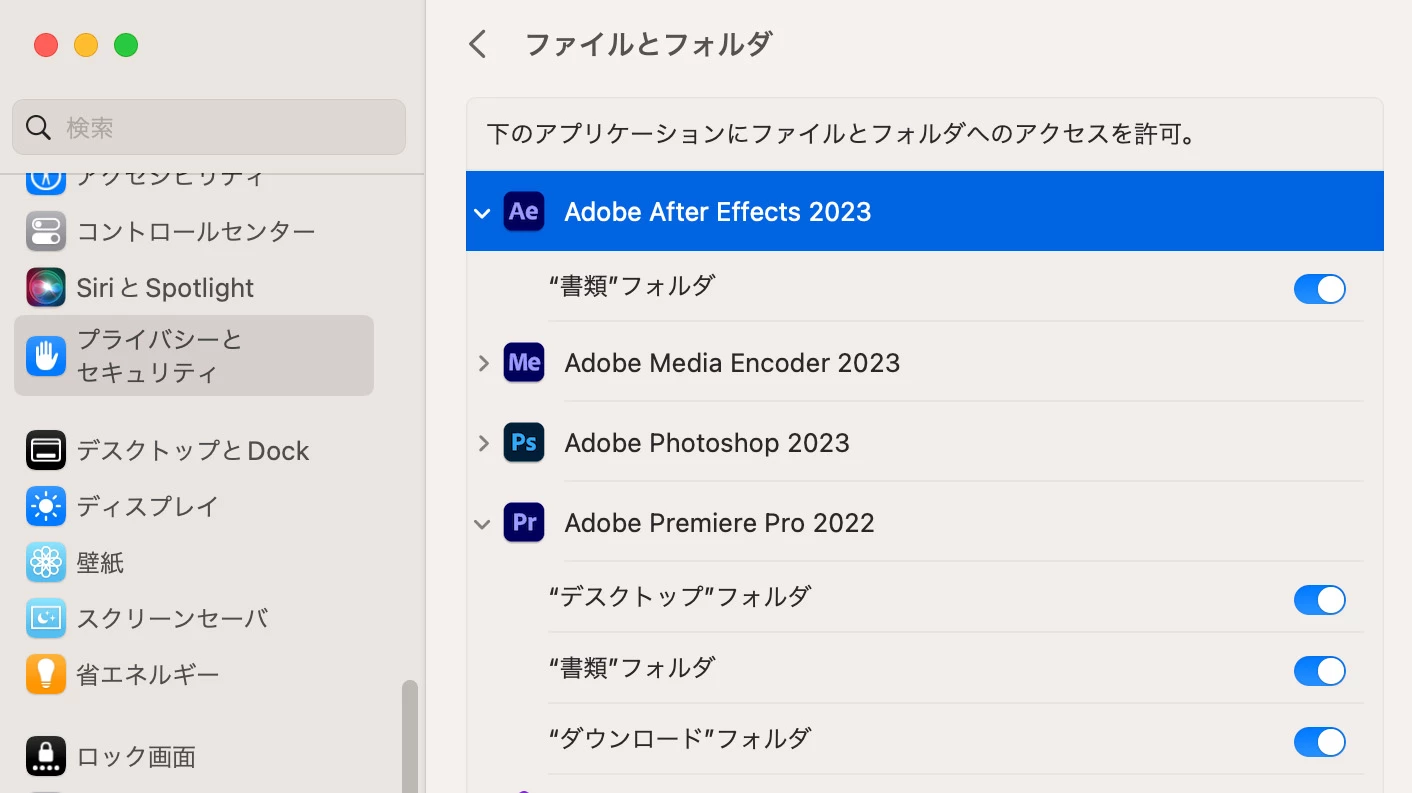Expand the Adobe Media Encoder 2023 row

tap(484, 363)
